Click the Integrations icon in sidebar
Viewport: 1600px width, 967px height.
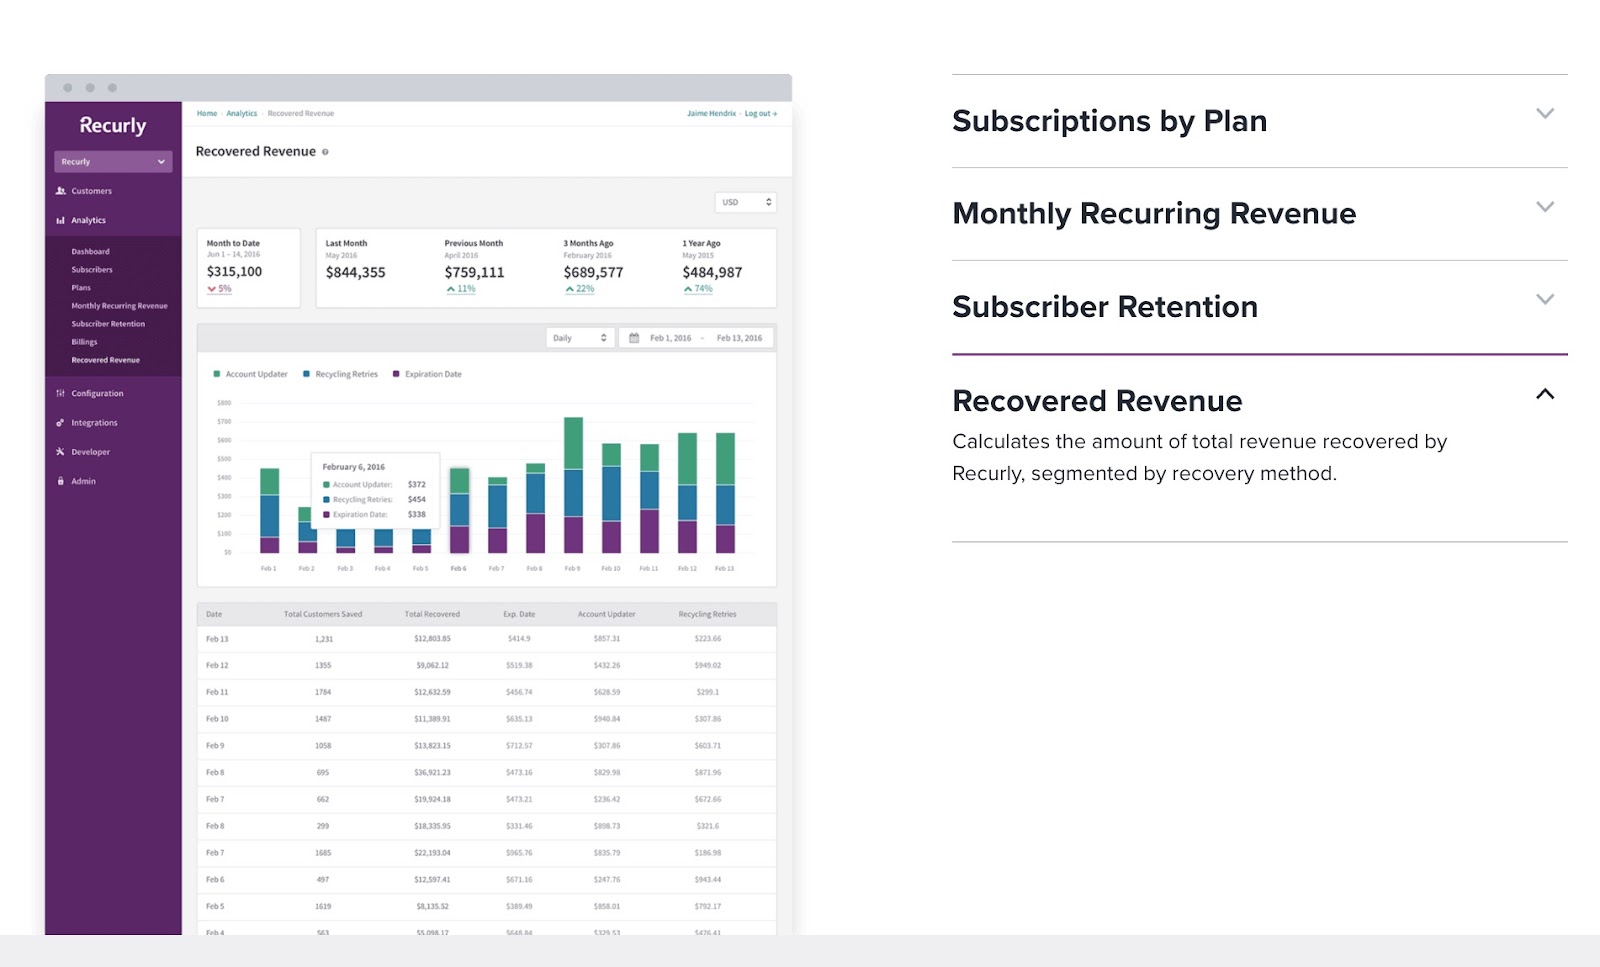point(61,423)
